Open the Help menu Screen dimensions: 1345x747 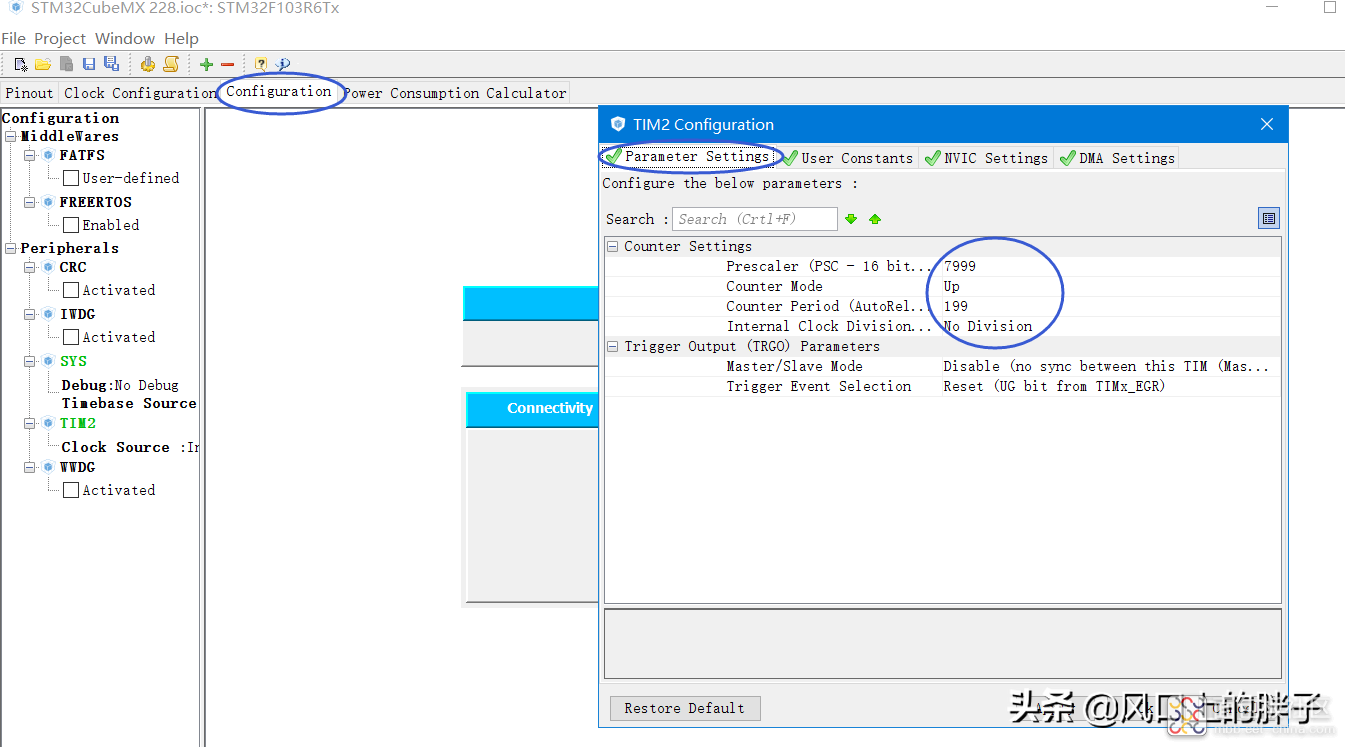[x=181, y=38]
